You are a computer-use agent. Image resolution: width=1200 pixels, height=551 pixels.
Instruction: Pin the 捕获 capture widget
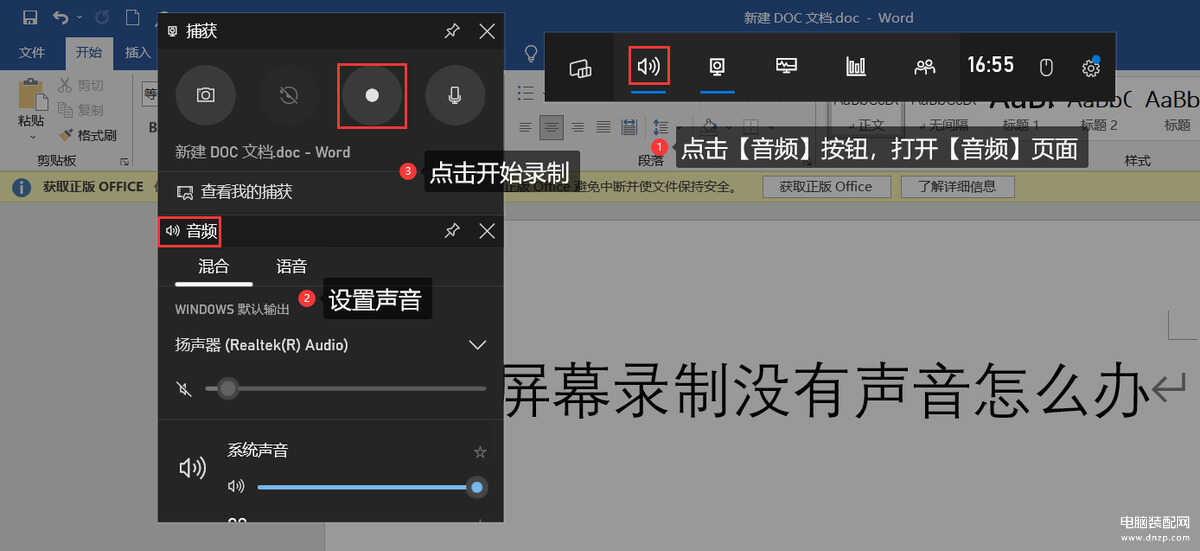[x=452, y=31]
